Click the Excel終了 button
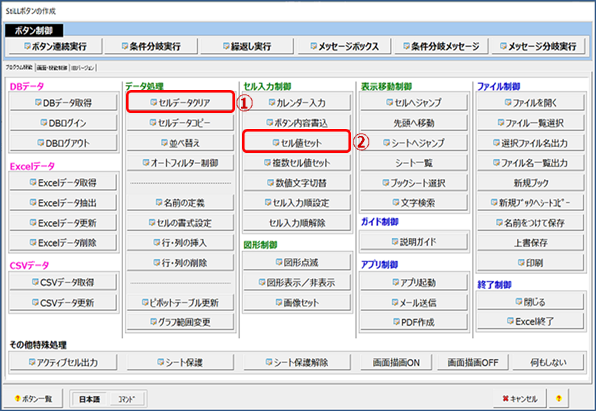This screenshot has width=596, height=411. (x=530, y=321)
